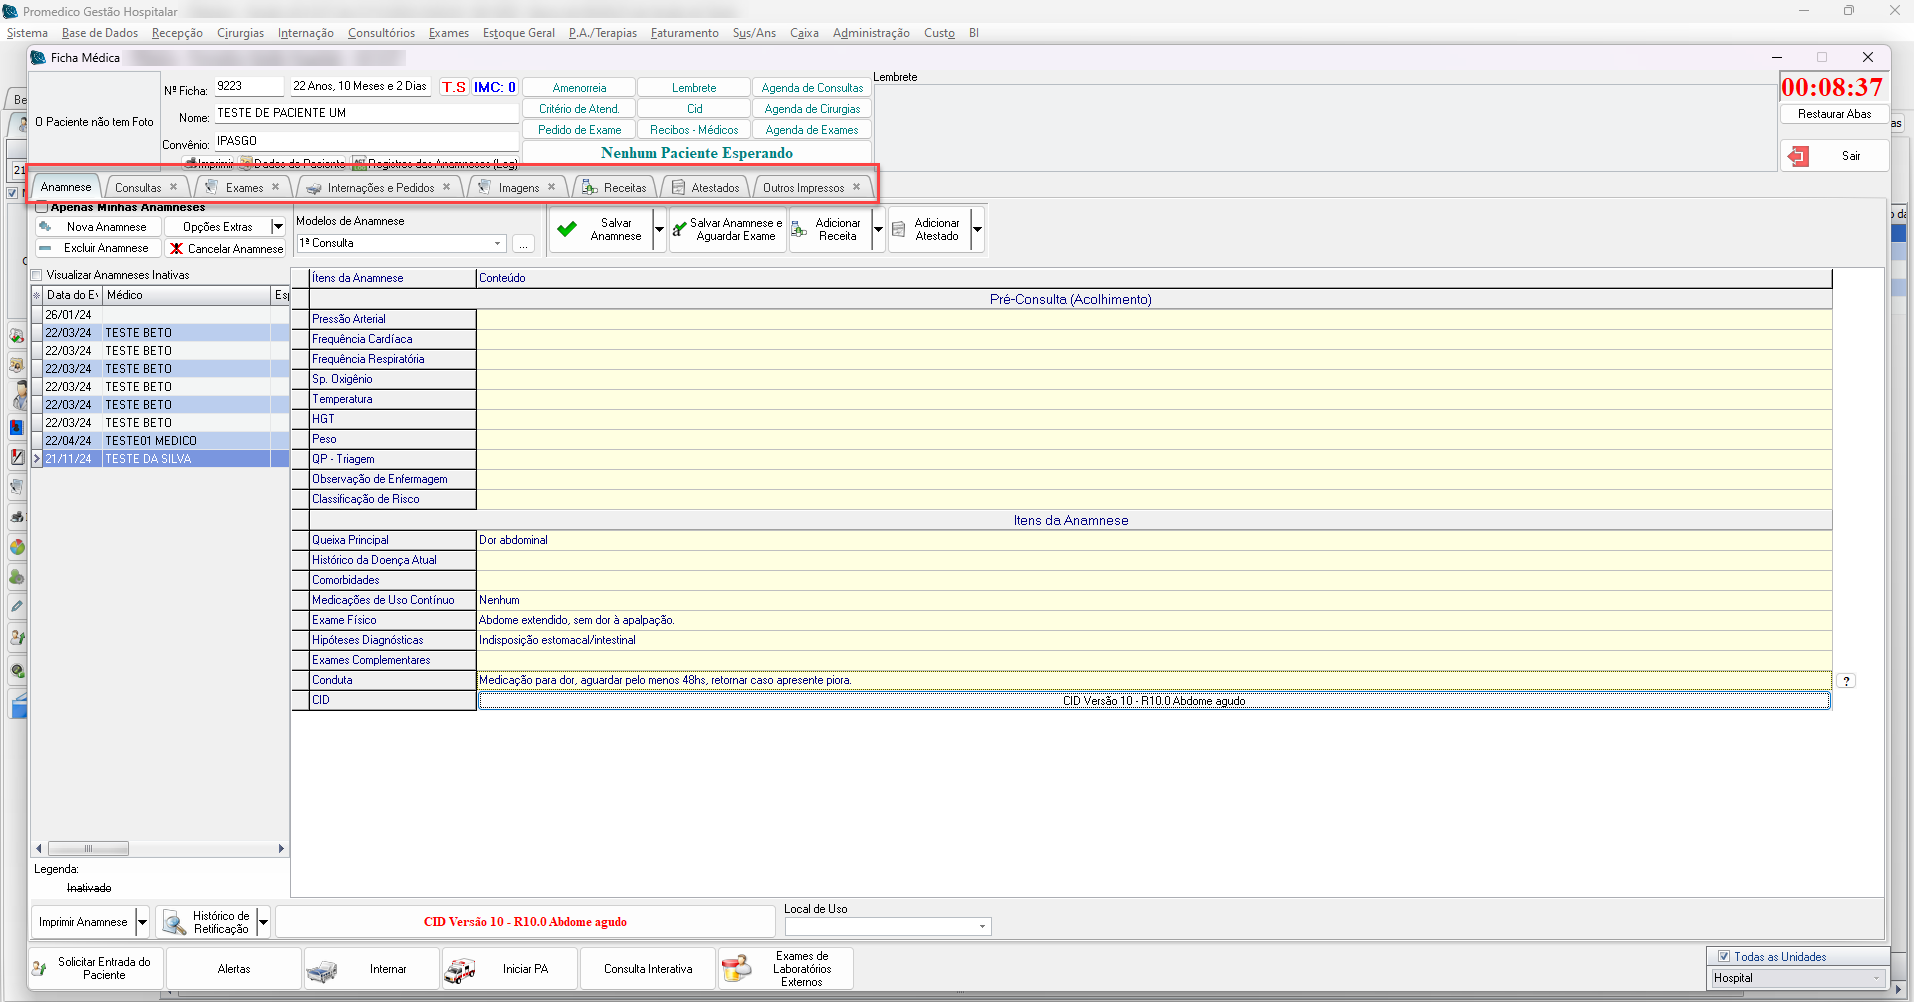
Task: Click the red exit icon beside Sair
Action: pyautogui.click(x=1798, y=156)
